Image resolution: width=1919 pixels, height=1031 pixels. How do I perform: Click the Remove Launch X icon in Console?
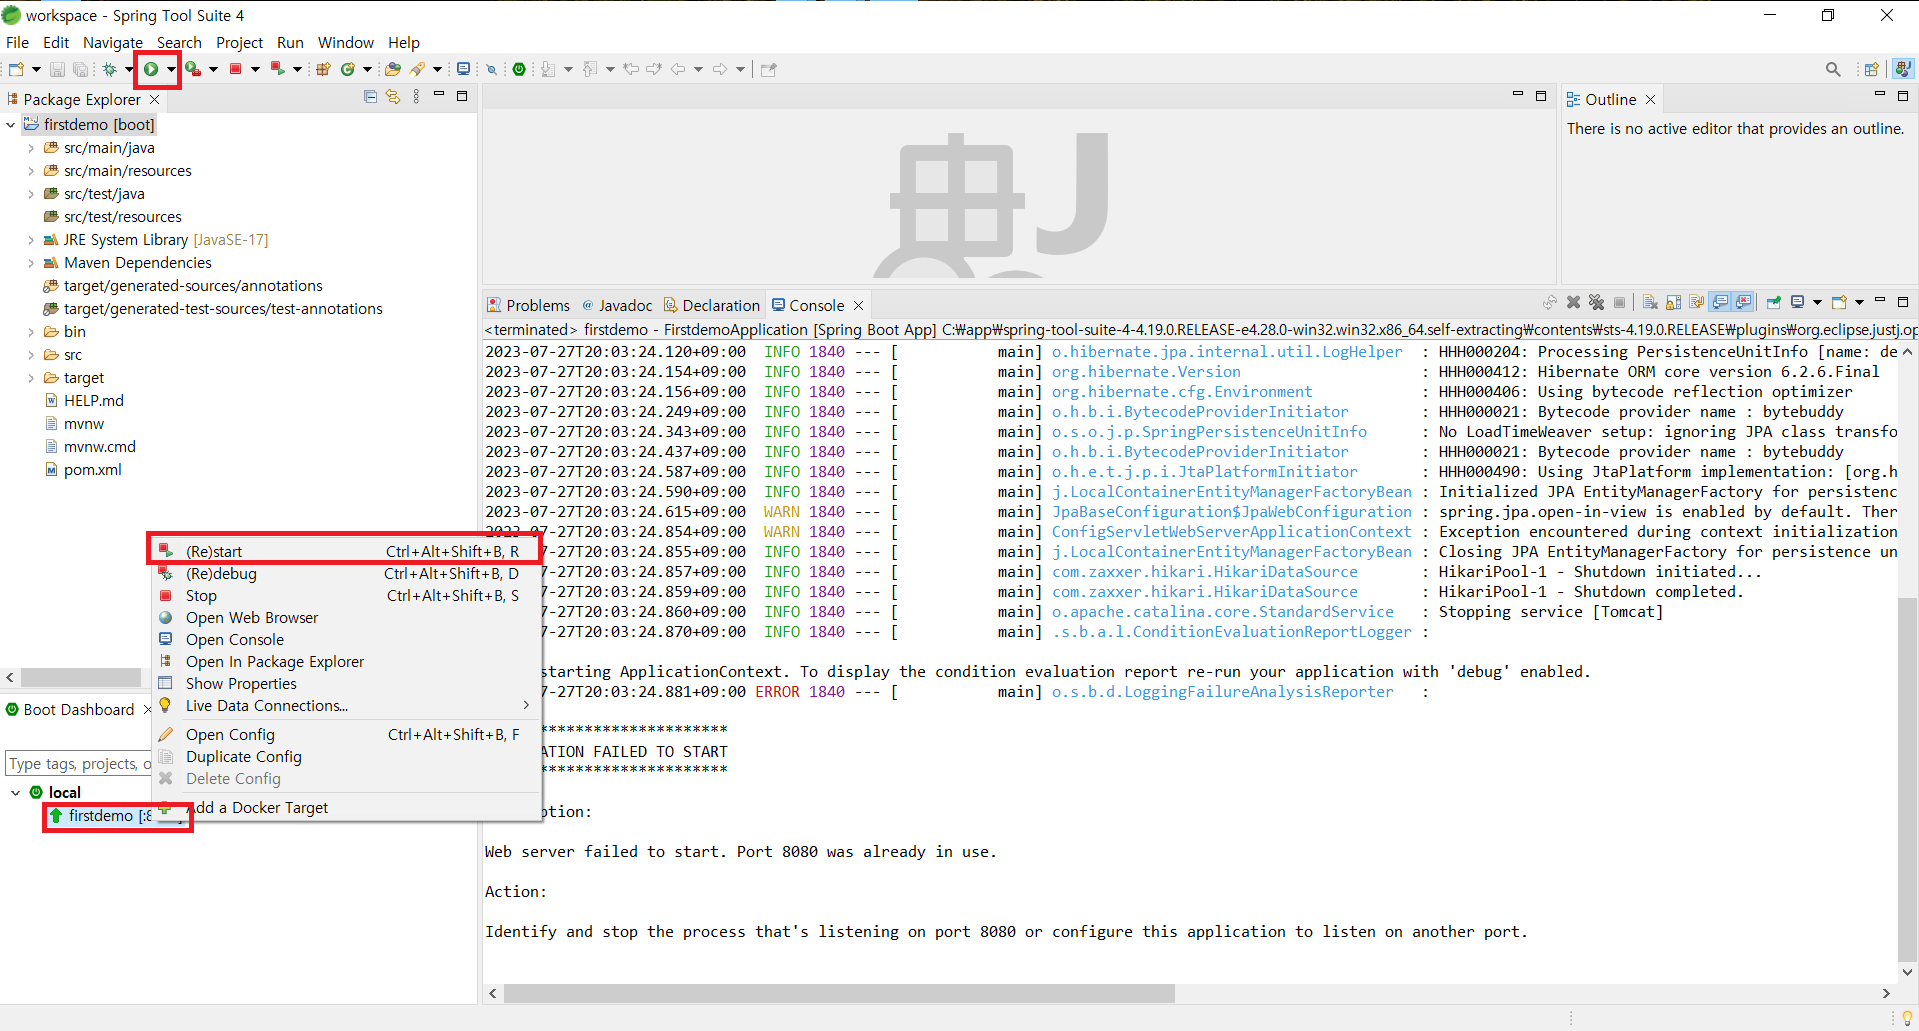point(1573,302)
